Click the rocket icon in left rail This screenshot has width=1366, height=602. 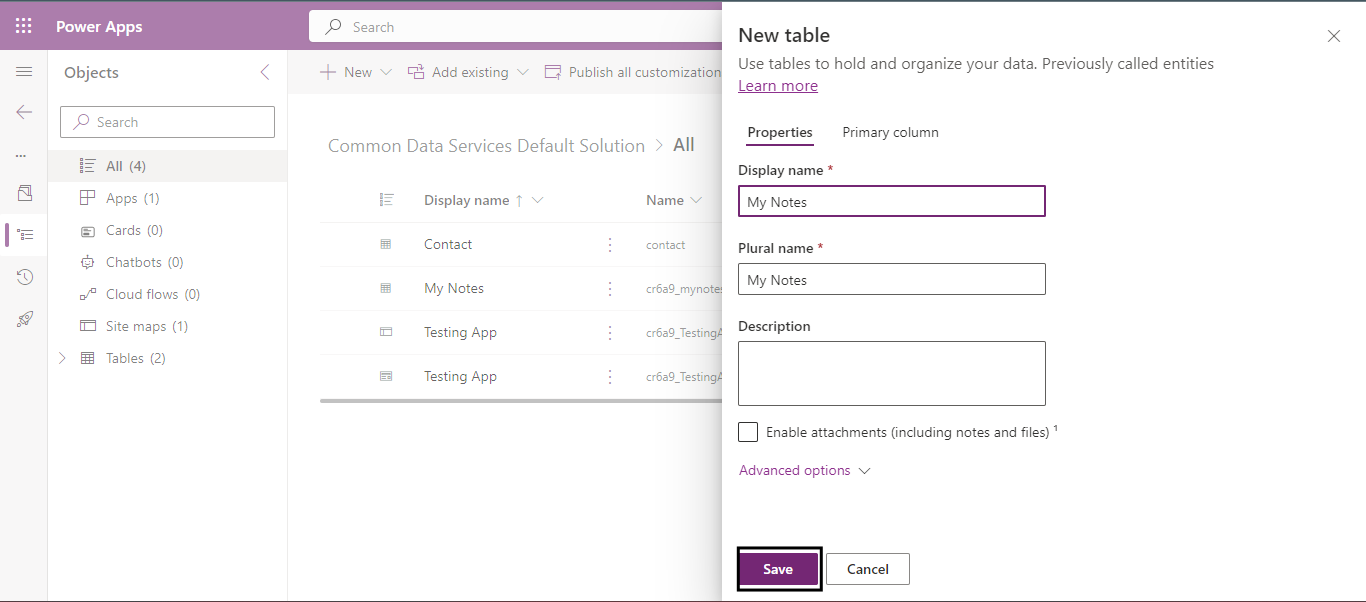click(24, 319)
